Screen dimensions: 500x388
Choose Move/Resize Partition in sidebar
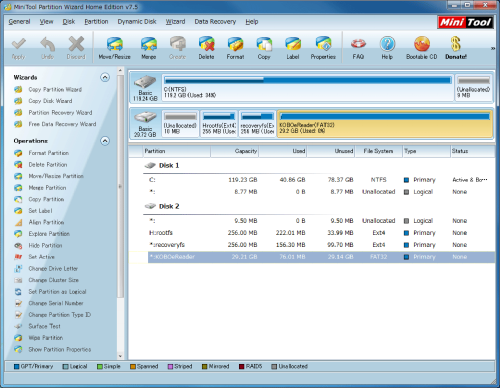[x=56, y=176]
